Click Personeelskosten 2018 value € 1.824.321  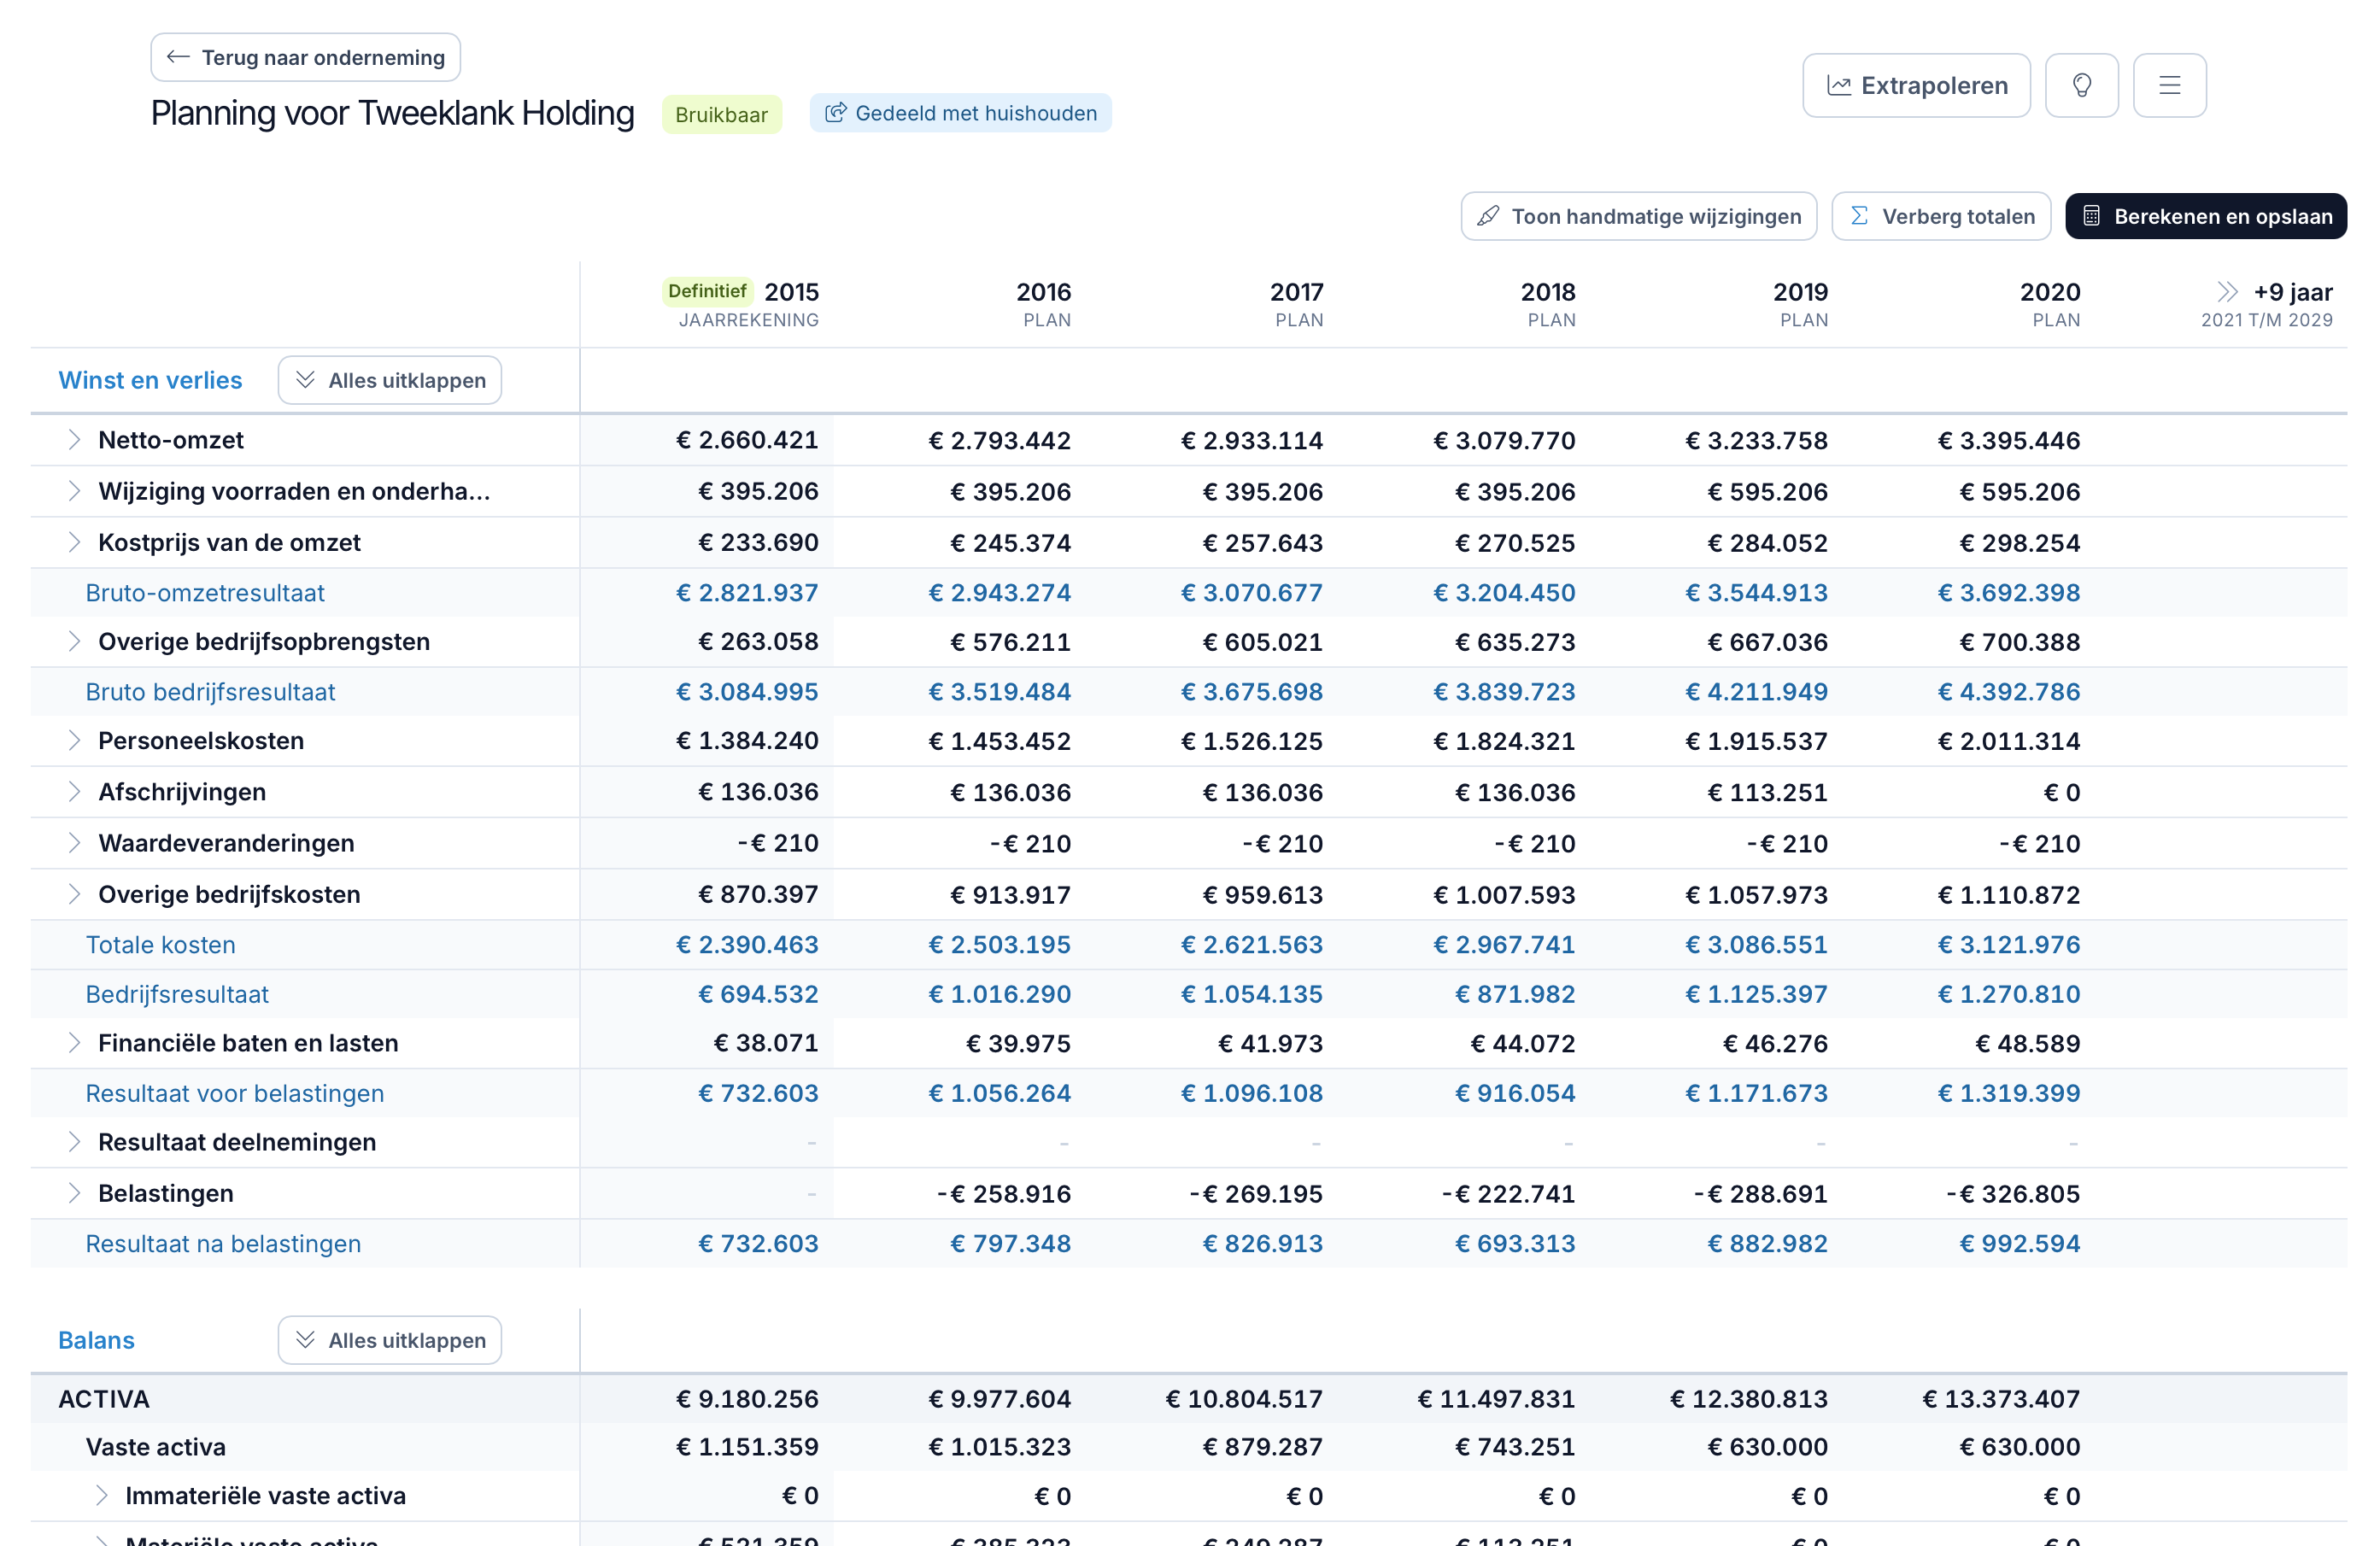point(1504,741)
